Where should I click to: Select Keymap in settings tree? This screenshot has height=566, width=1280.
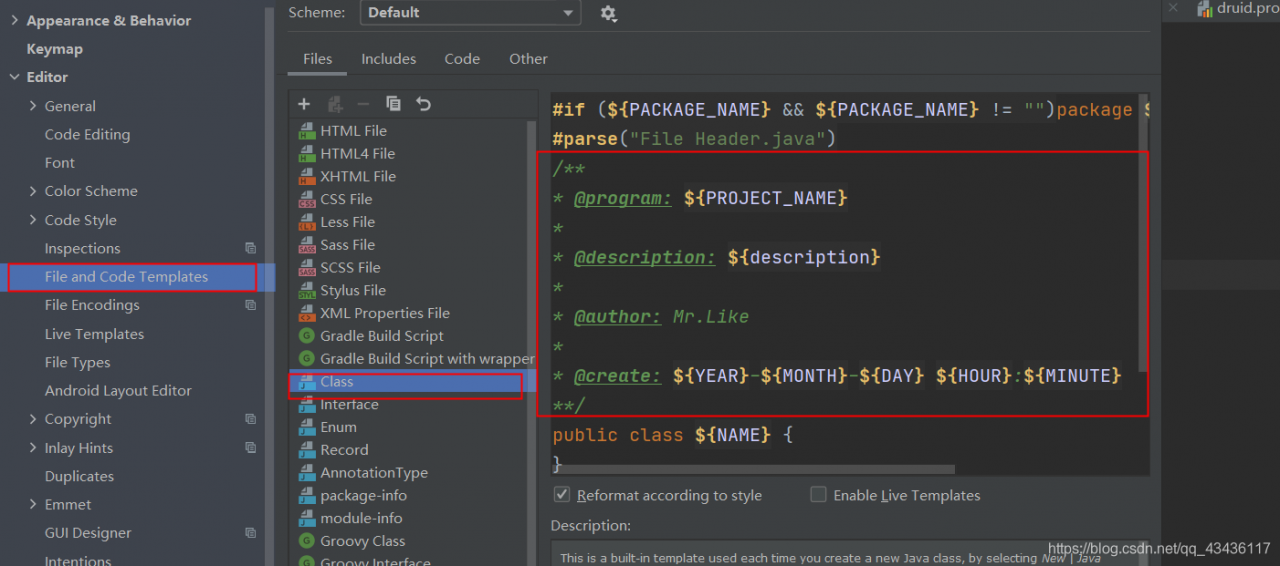click(55, 49)
